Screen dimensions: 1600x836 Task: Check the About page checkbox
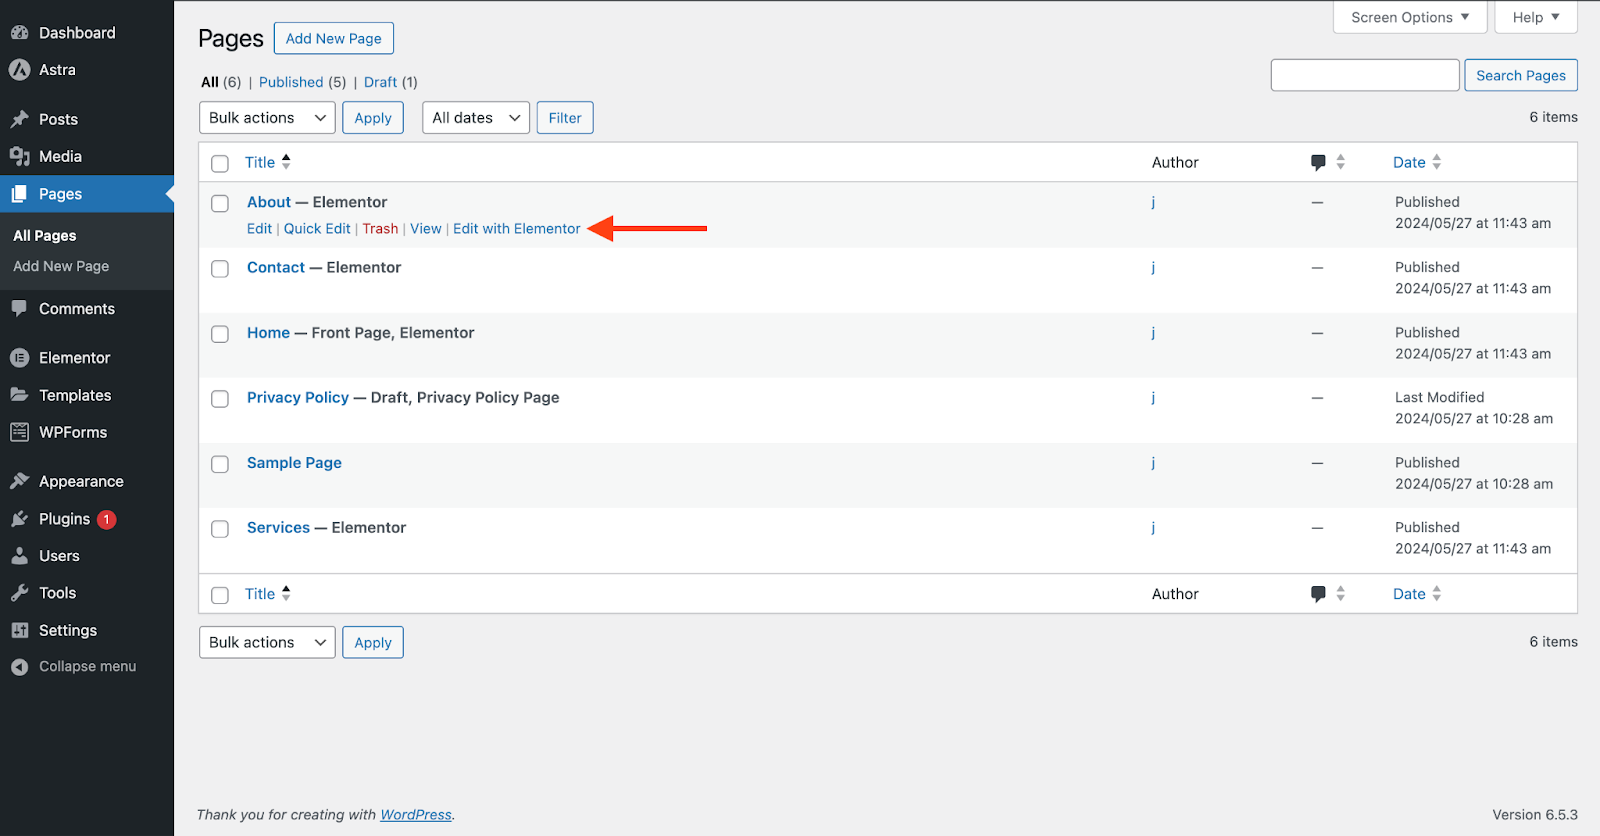click(220, 203)
